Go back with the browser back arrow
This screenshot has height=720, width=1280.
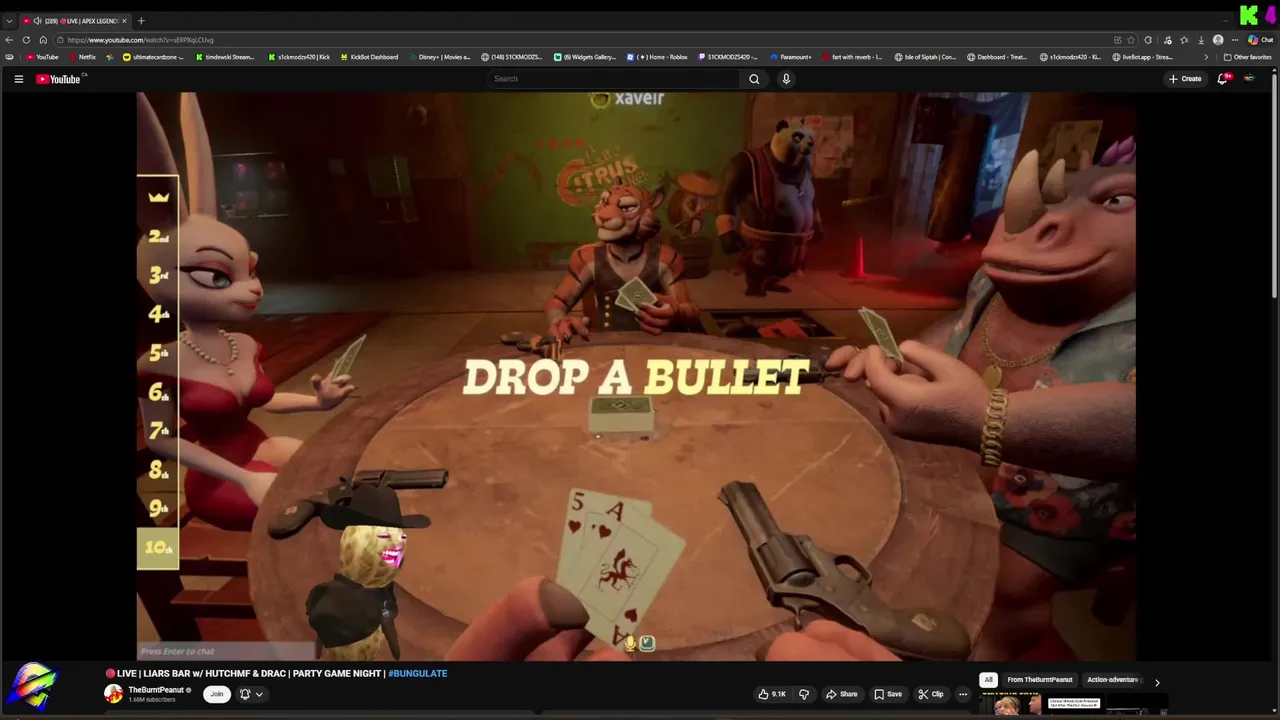11,40
